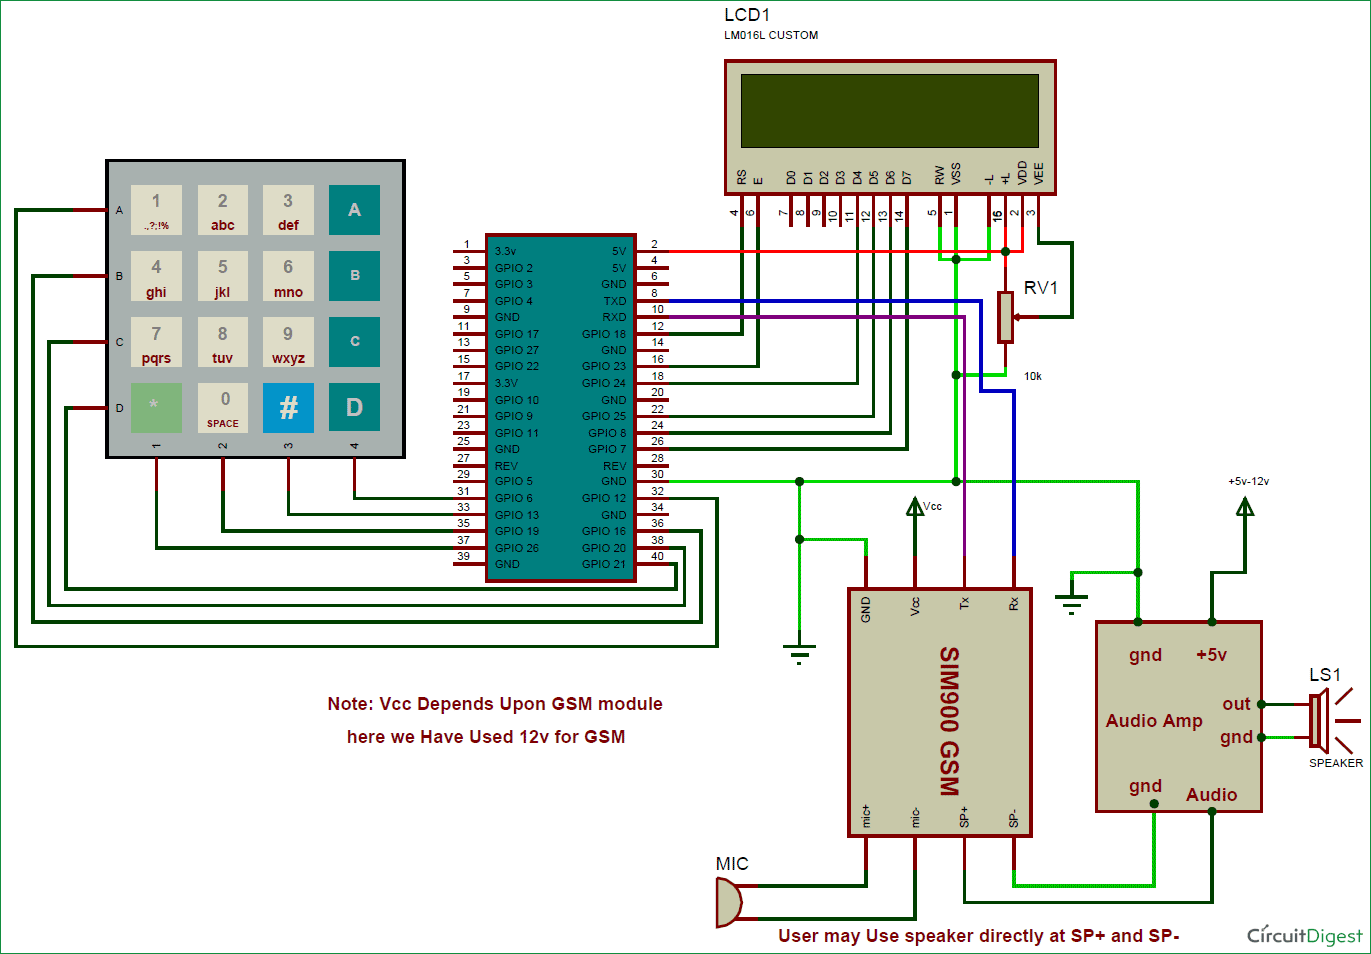Select the A key on the keypad
Image resolution: width=1371 pixels, height=954 pixels.
coord(354,210)
